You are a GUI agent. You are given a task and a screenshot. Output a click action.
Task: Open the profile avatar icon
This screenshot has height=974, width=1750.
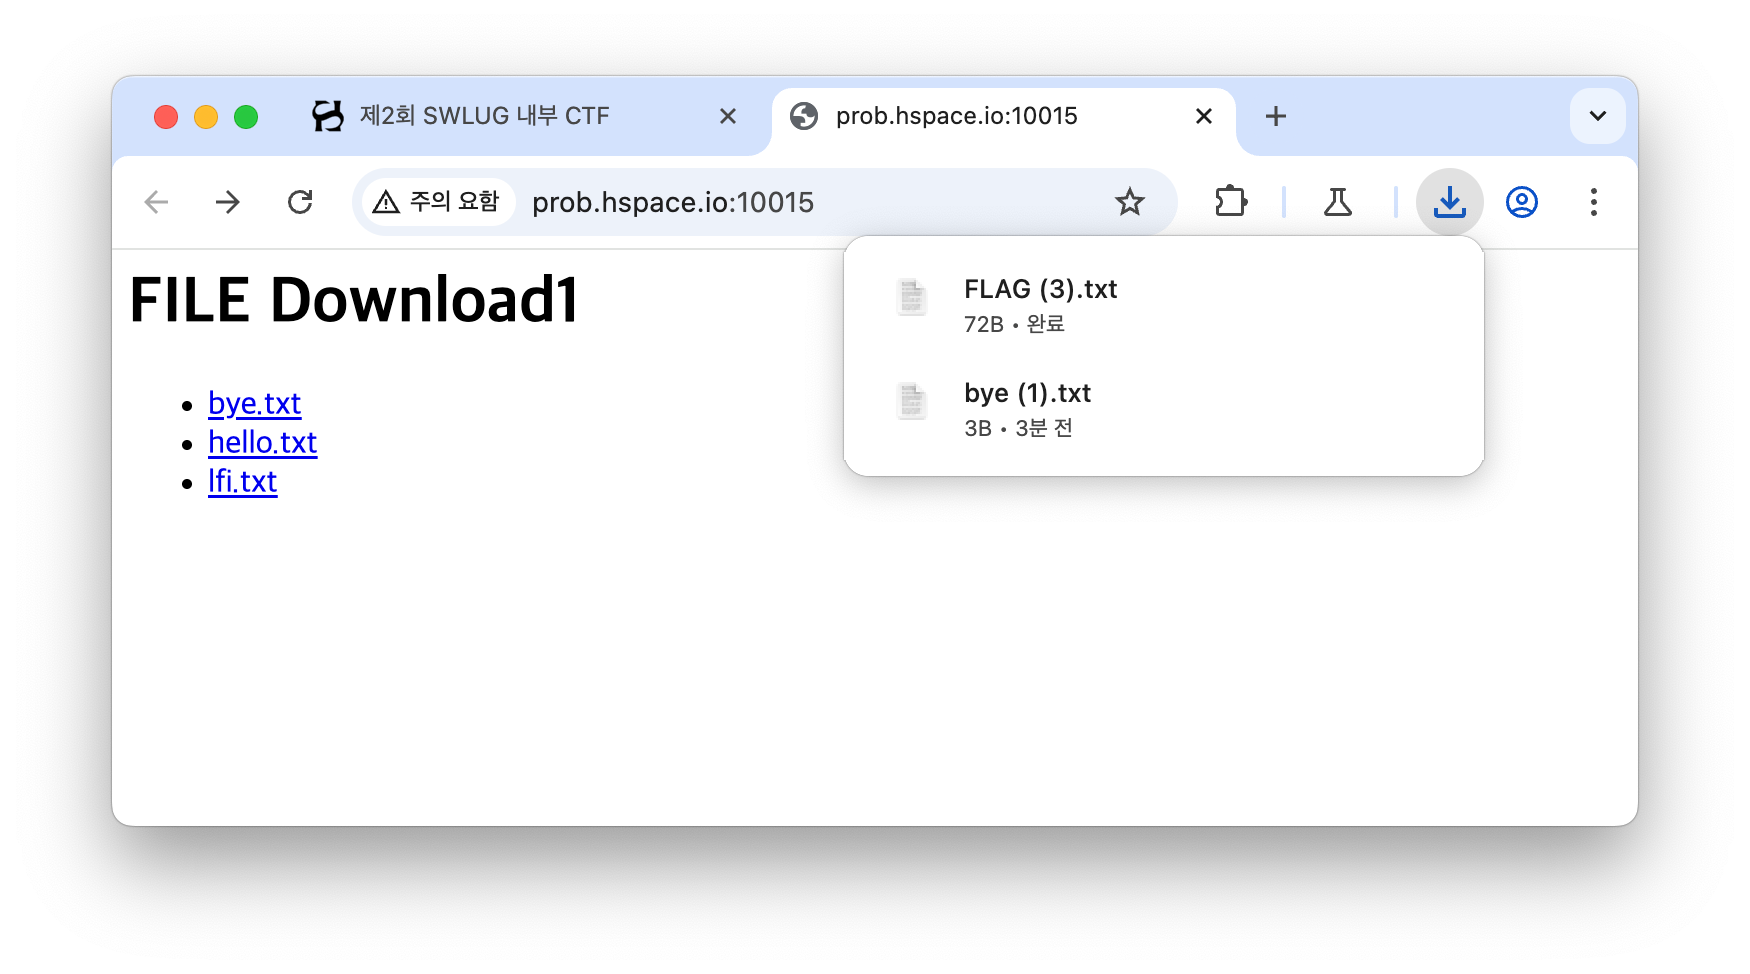1522,202
